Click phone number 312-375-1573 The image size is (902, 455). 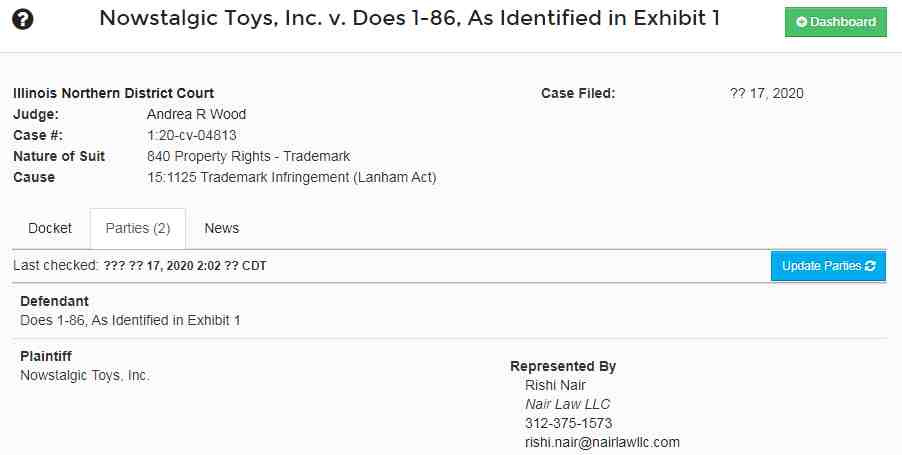568,423
